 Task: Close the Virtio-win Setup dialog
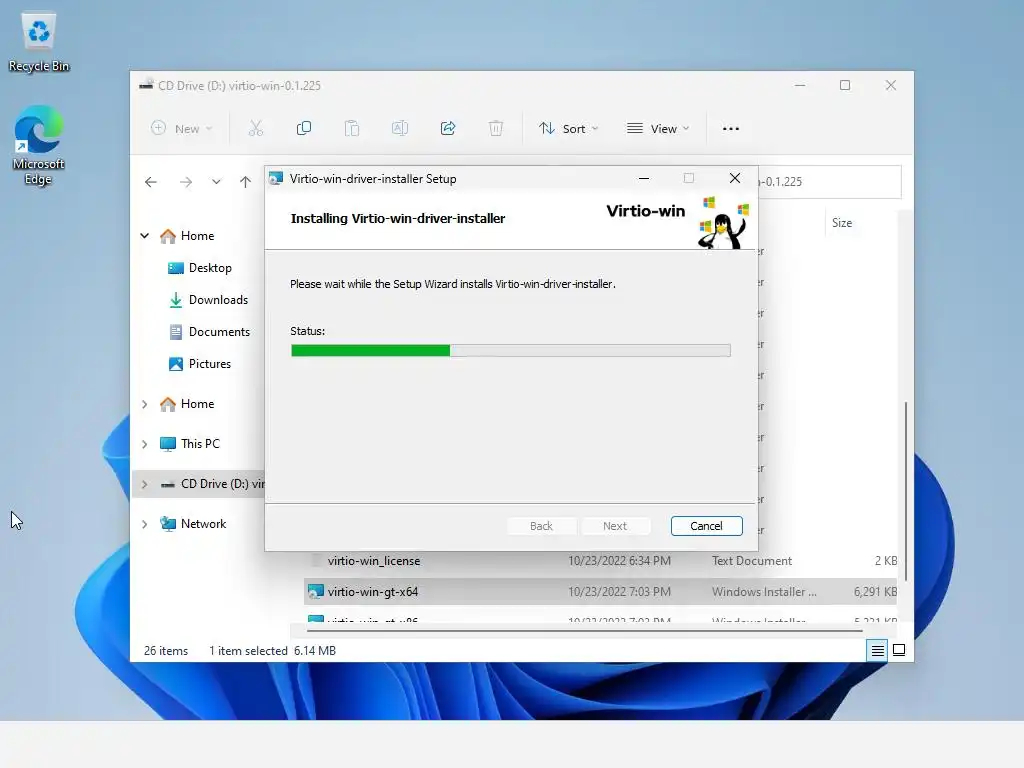tap(735, 178)
